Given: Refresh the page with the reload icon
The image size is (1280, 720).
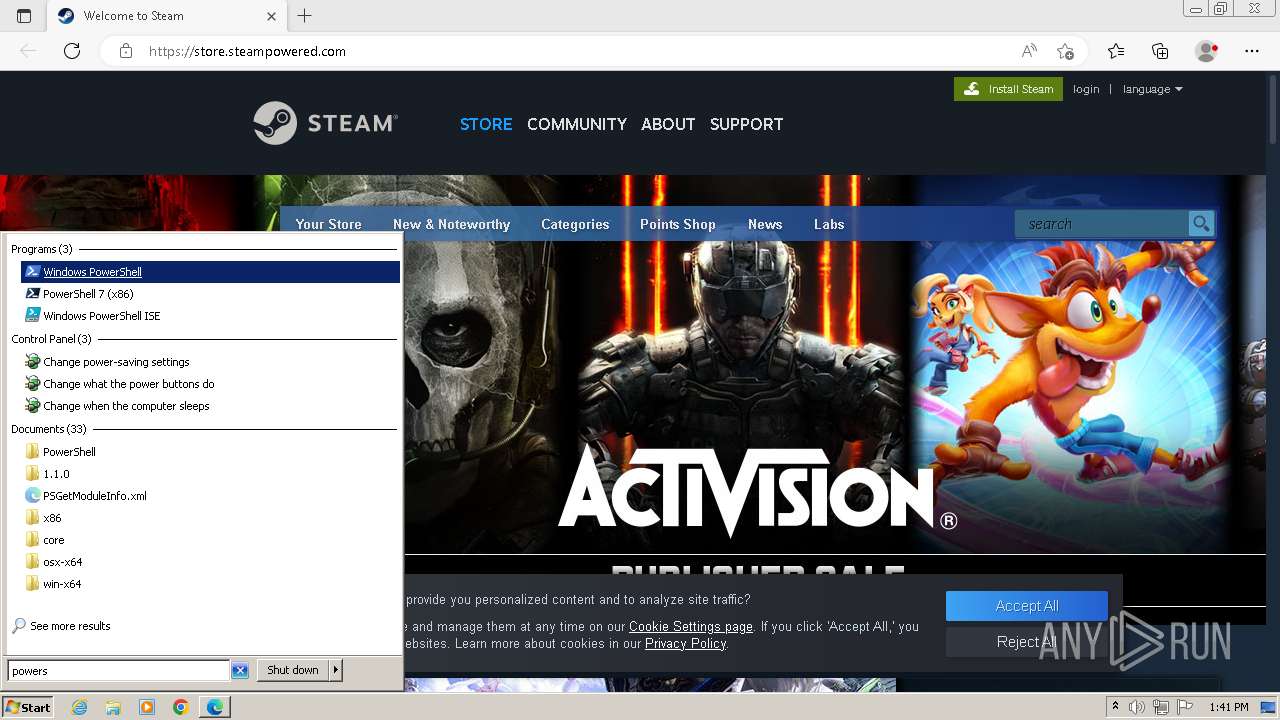Looking at the screenshot, I should [72, 51].
